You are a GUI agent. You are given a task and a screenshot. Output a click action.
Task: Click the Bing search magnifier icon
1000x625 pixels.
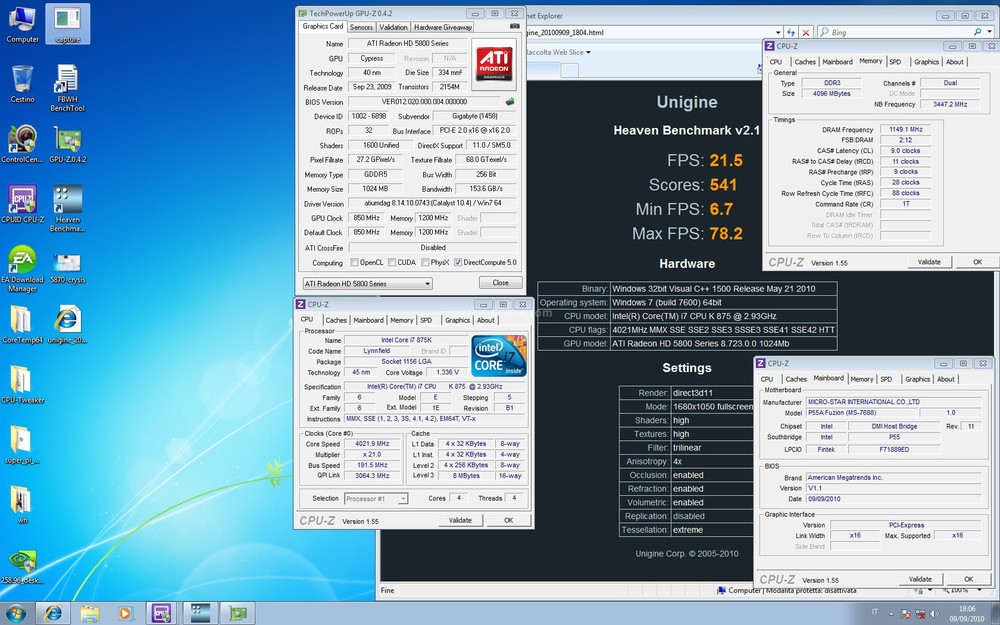pyautogui.click(x=978, y=32)
